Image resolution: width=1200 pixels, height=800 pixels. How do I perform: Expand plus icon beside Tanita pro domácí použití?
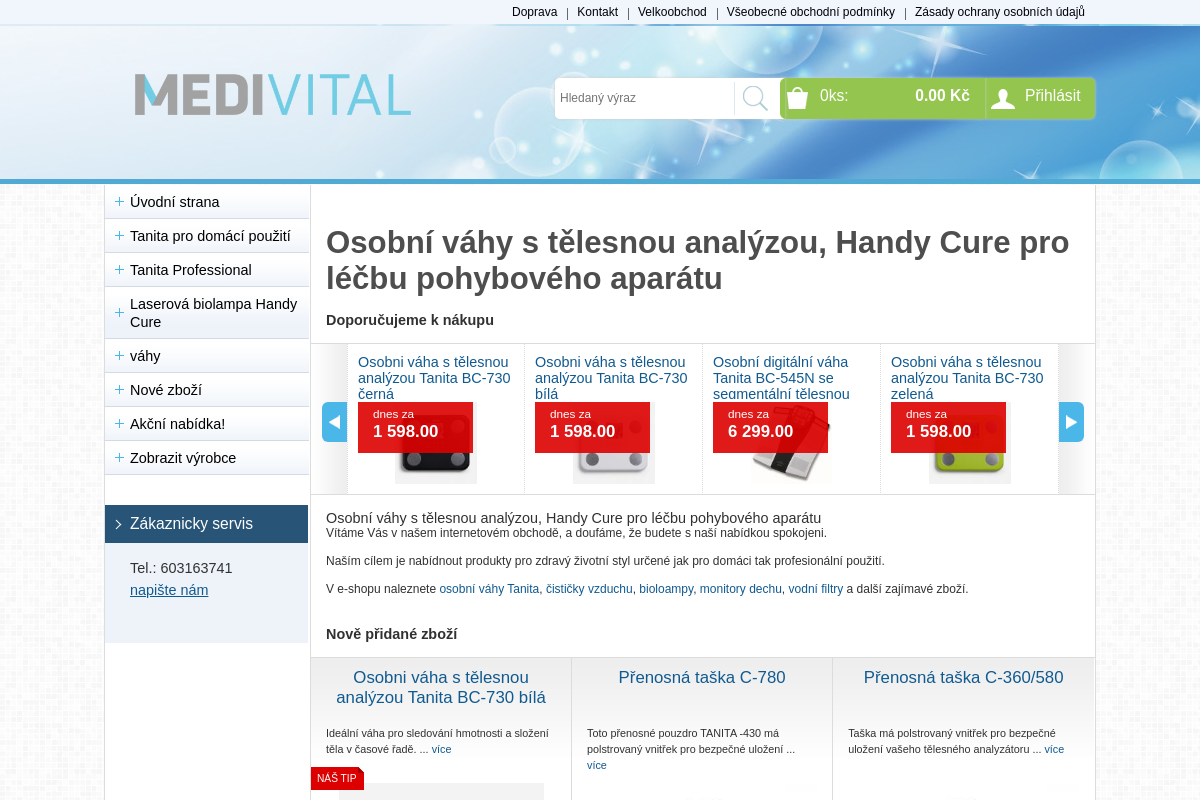[x=119, y=235]
